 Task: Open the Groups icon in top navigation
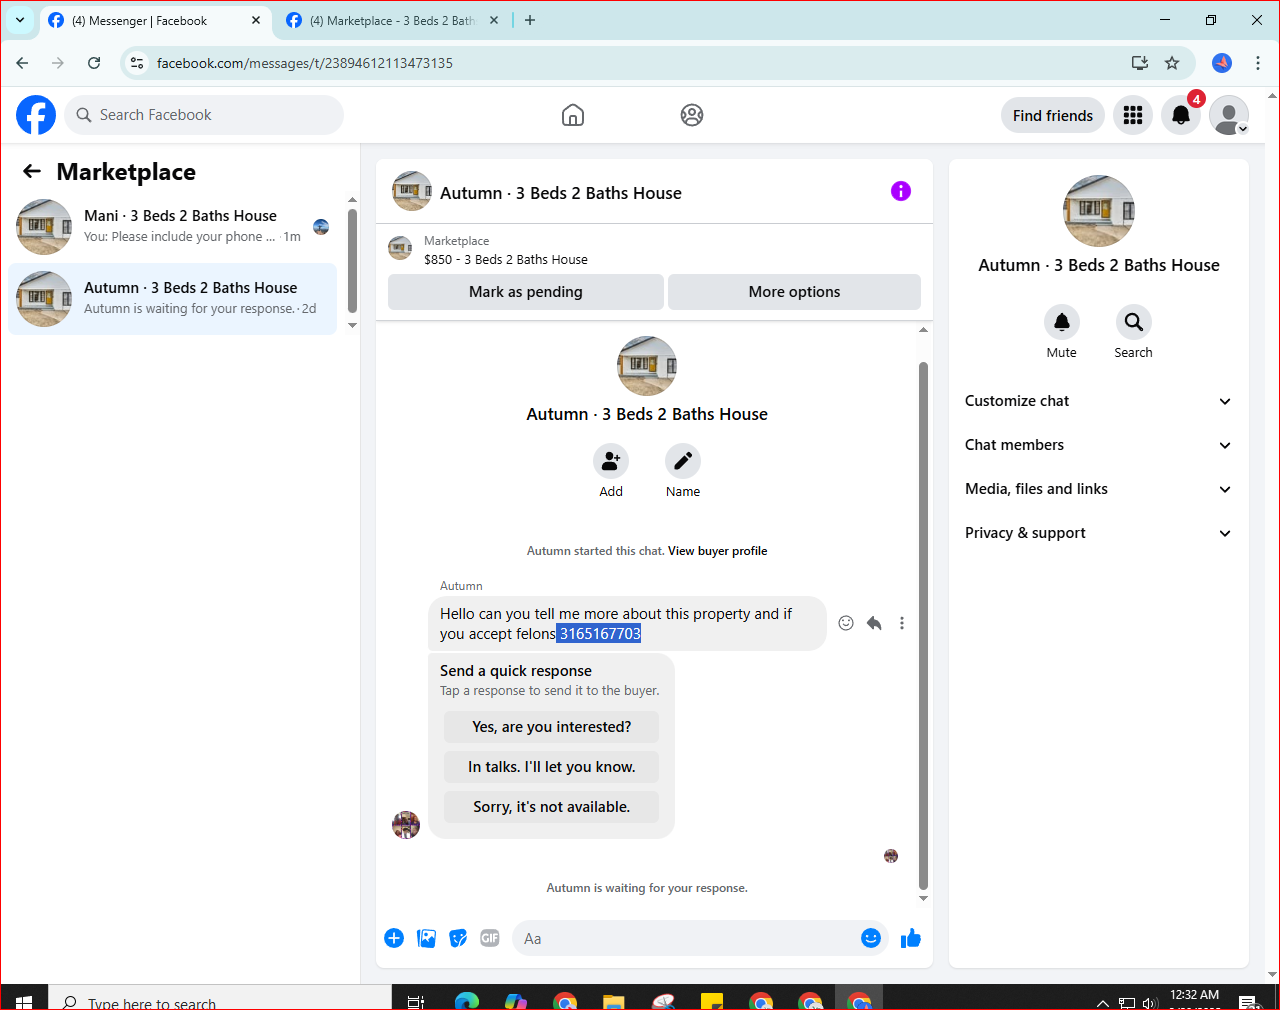pyautogui.click(x=692, y=115)
